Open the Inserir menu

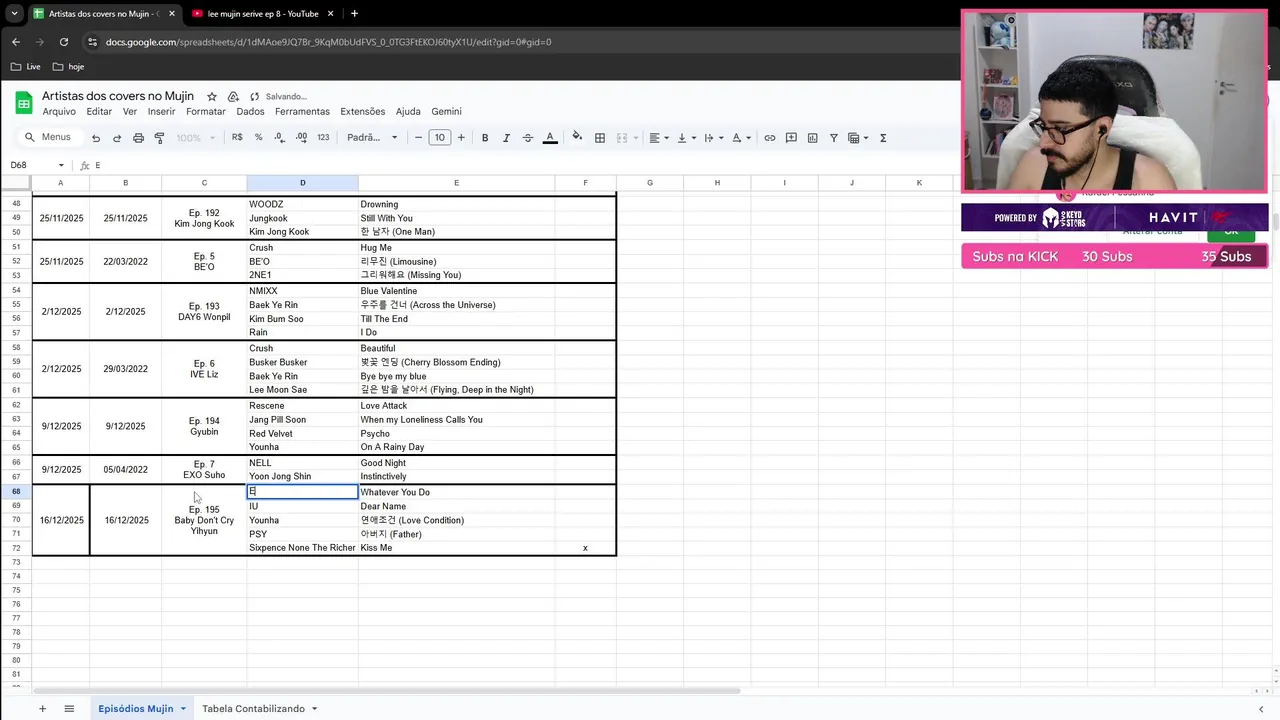coord(161,111)
